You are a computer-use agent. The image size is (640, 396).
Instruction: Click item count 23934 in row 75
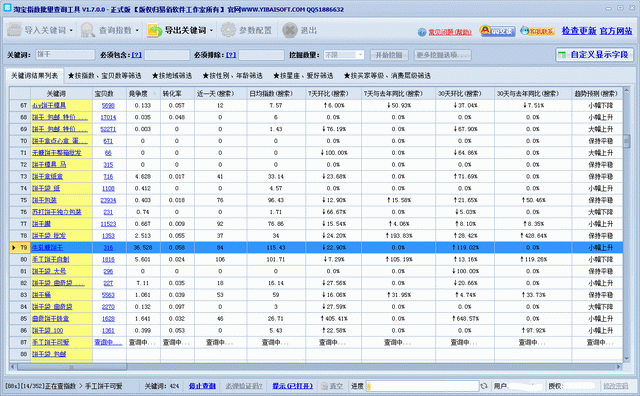tap(108, 200)
